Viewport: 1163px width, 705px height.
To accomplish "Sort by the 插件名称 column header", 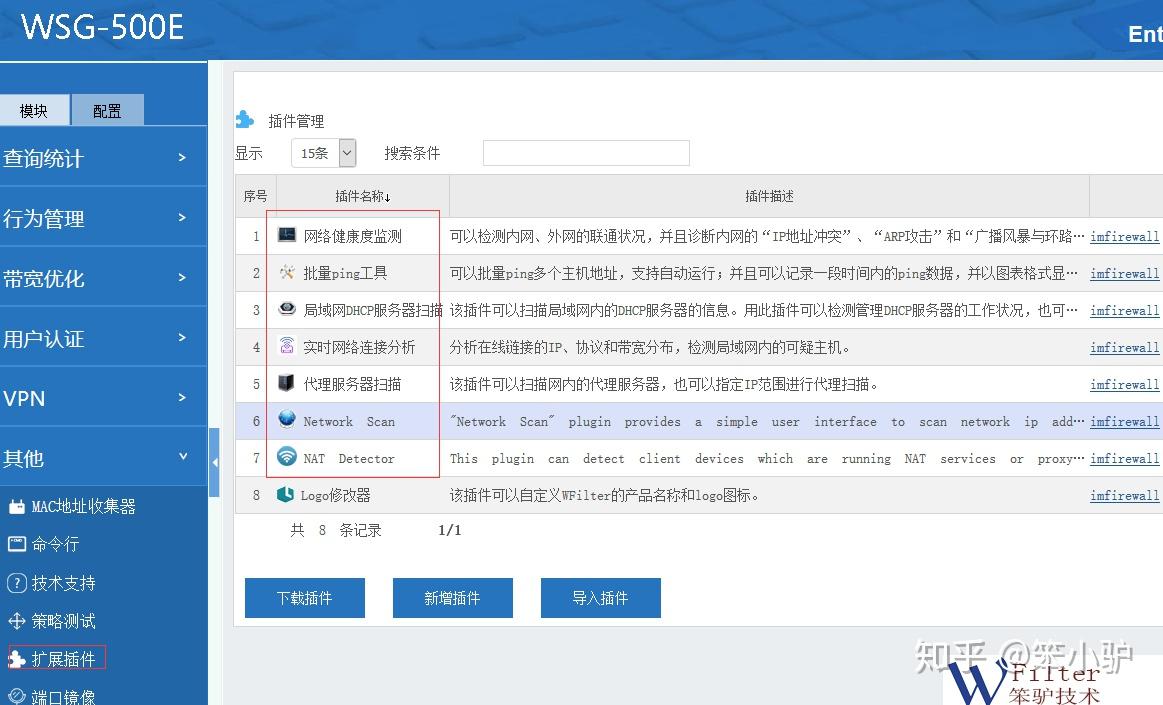I will tap(363, 196).
